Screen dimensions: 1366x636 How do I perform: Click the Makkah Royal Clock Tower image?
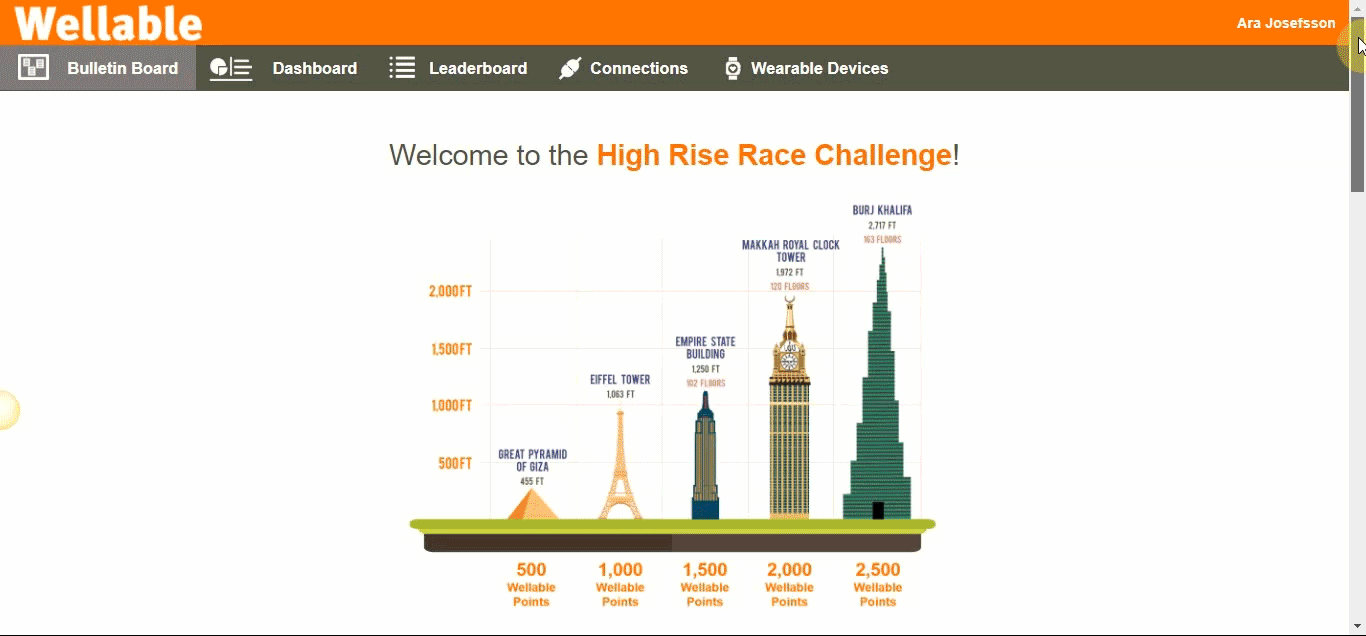[789, 408]
